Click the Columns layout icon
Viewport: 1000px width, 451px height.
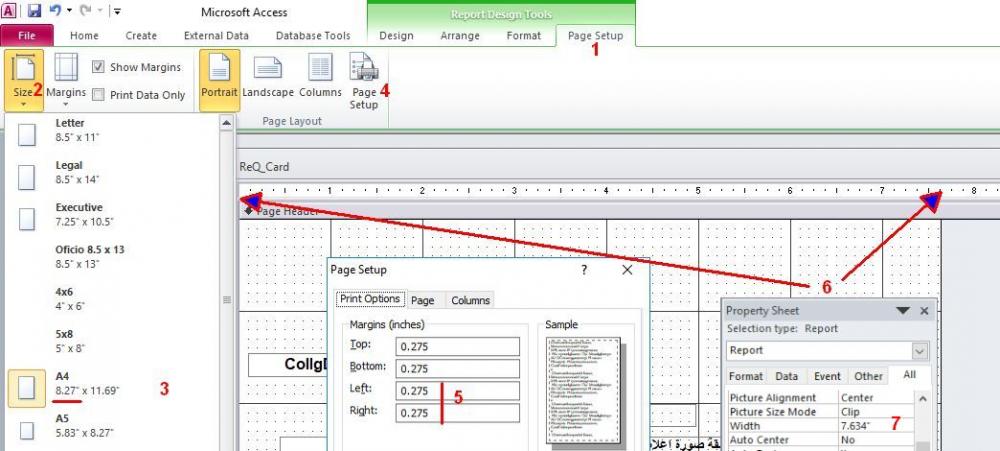[320, 77]
